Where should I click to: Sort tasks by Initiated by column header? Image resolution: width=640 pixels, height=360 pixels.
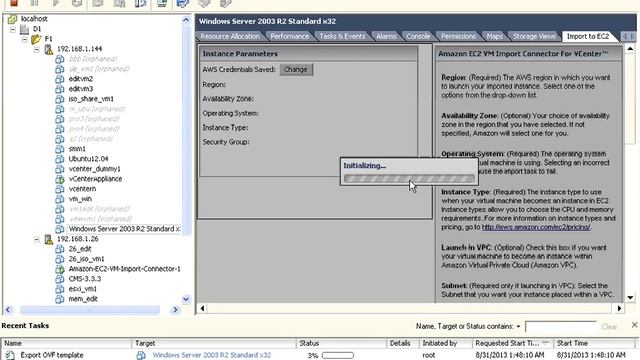point(445,343)
